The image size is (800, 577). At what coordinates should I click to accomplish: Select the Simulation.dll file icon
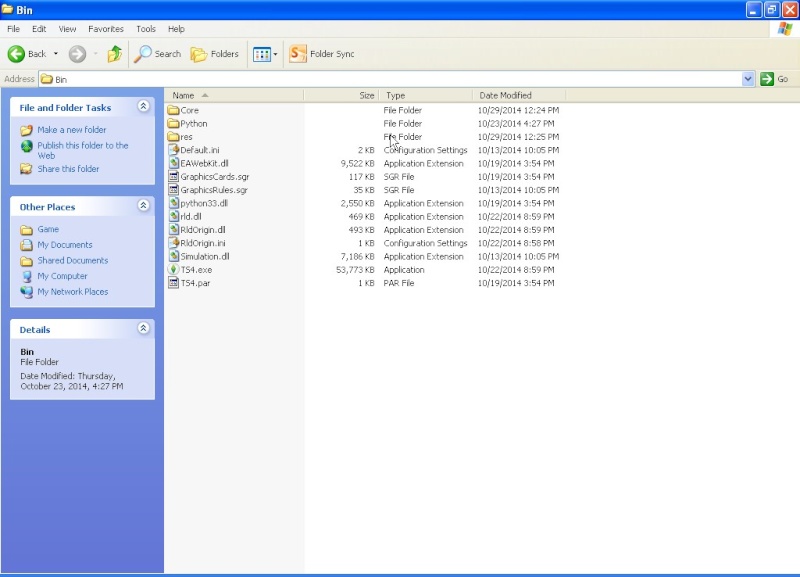[173, 256]
